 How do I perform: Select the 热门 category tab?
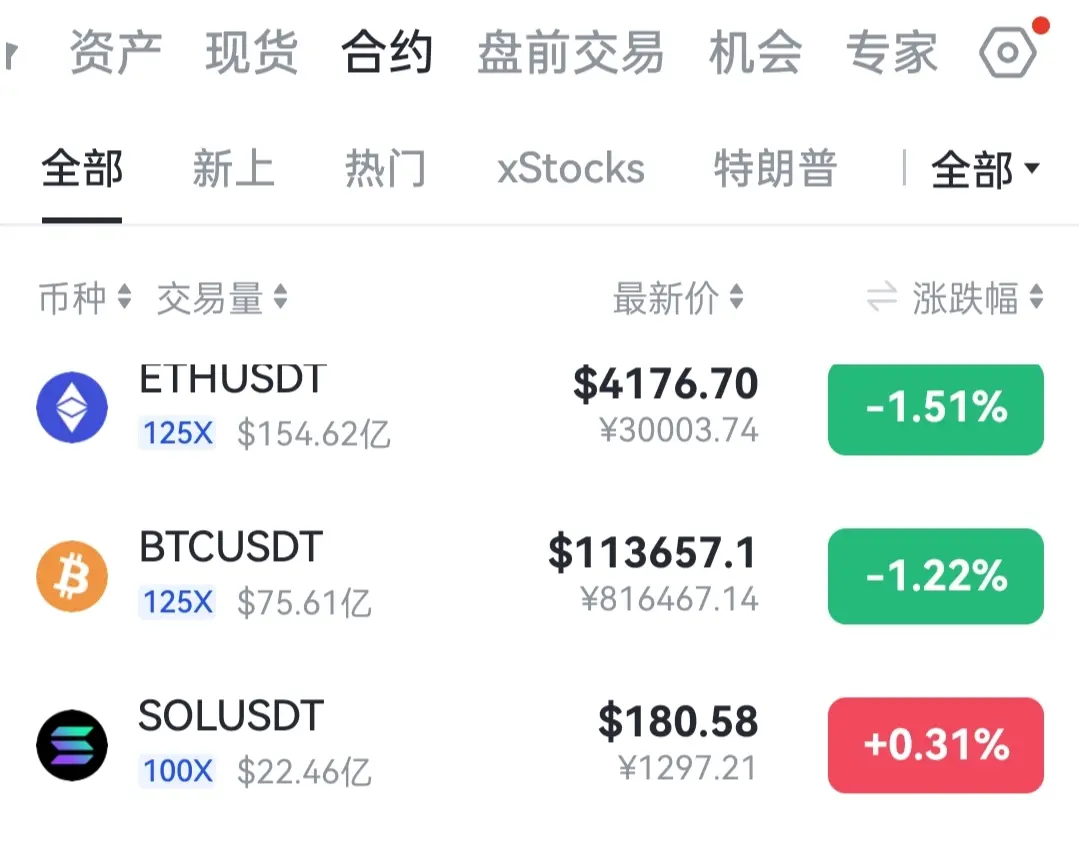click(x=385, y=169)
